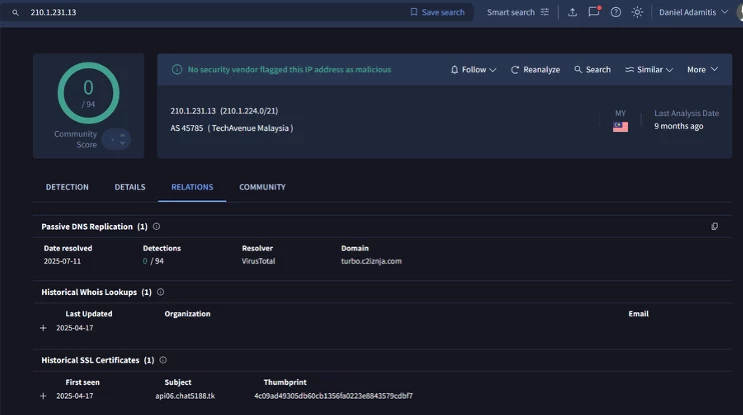
Task: Click the subject api06.chat5188.tk
Action: (185, 396)
